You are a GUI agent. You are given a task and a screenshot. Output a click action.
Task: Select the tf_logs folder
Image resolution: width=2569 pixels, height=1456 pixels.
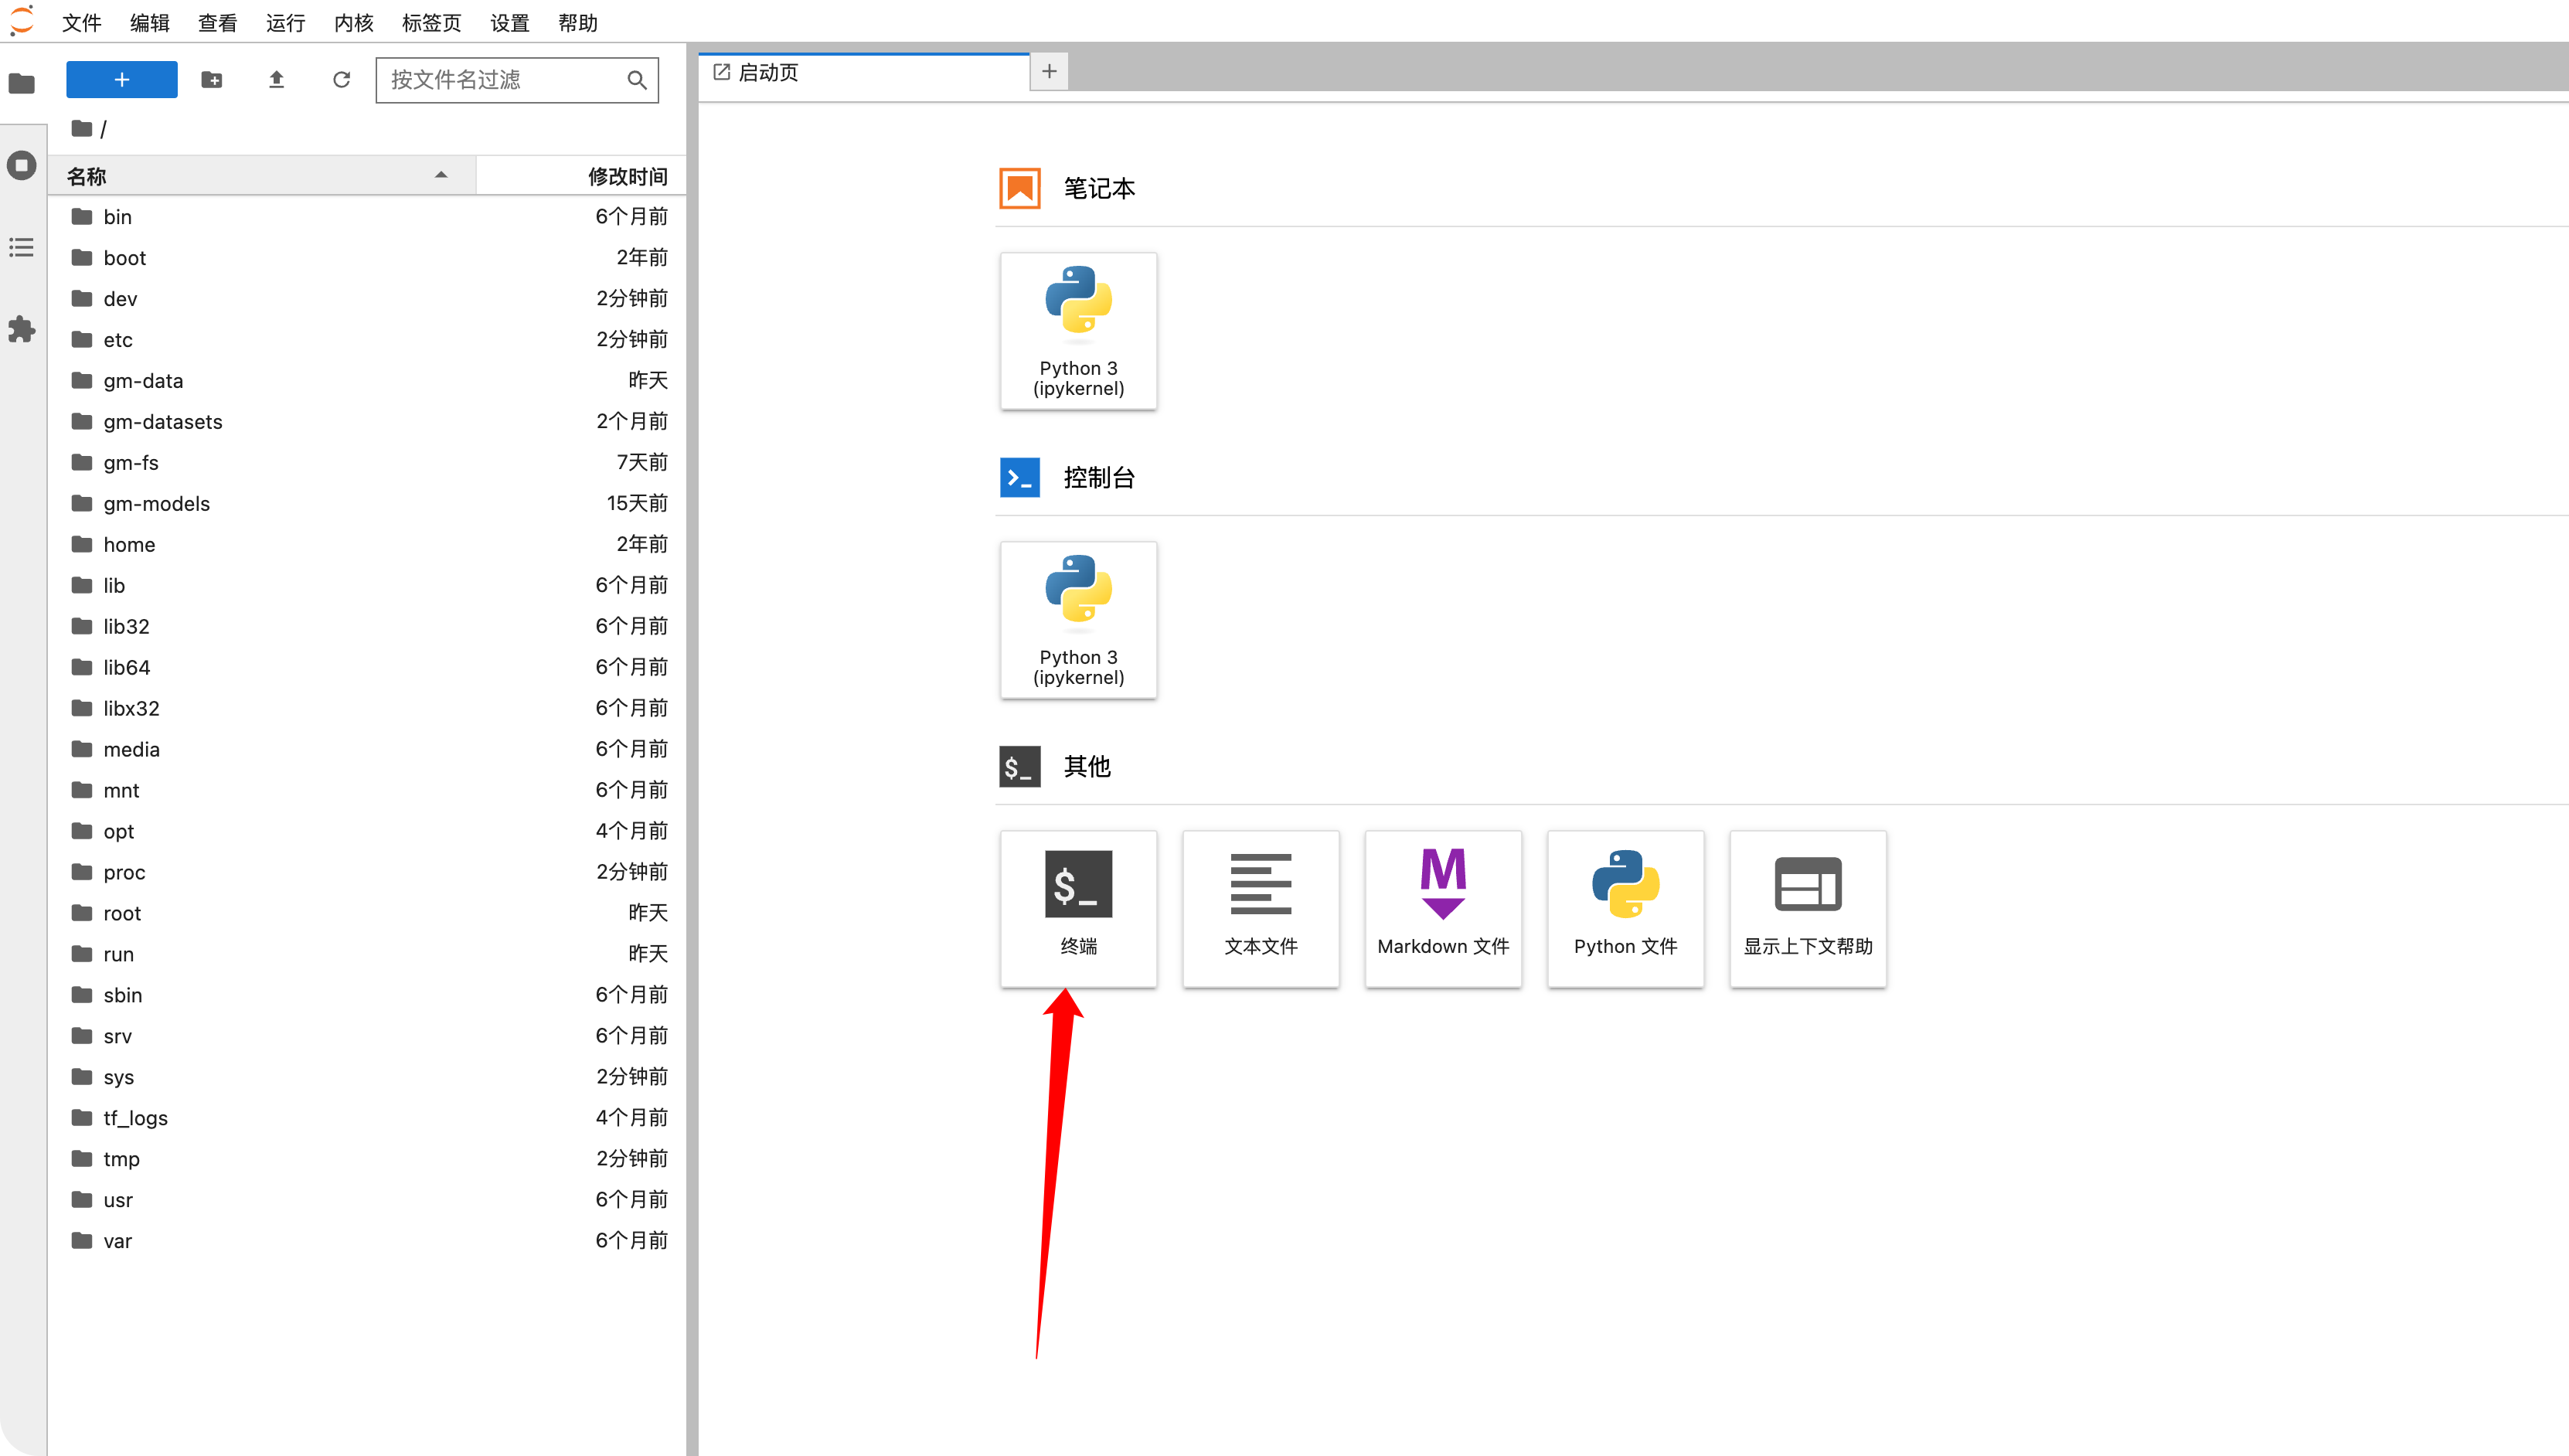pyautogui.click(x=368, y=1119)
